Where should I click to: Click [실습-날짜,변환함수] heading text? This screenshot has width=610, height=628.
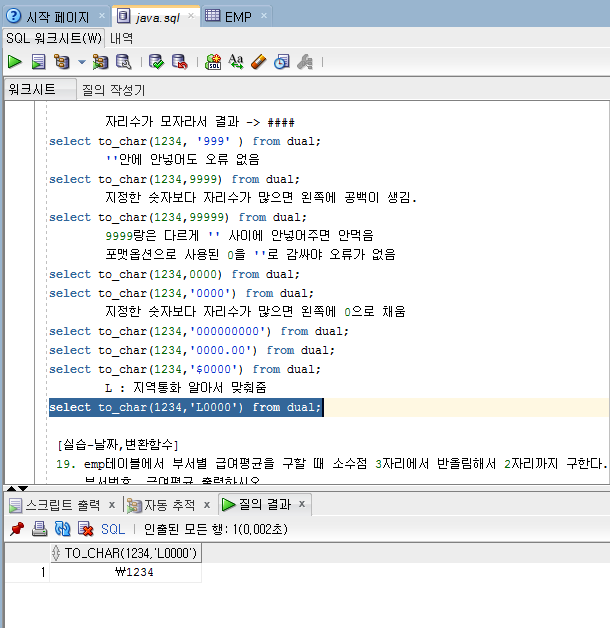tap(118, 445)
